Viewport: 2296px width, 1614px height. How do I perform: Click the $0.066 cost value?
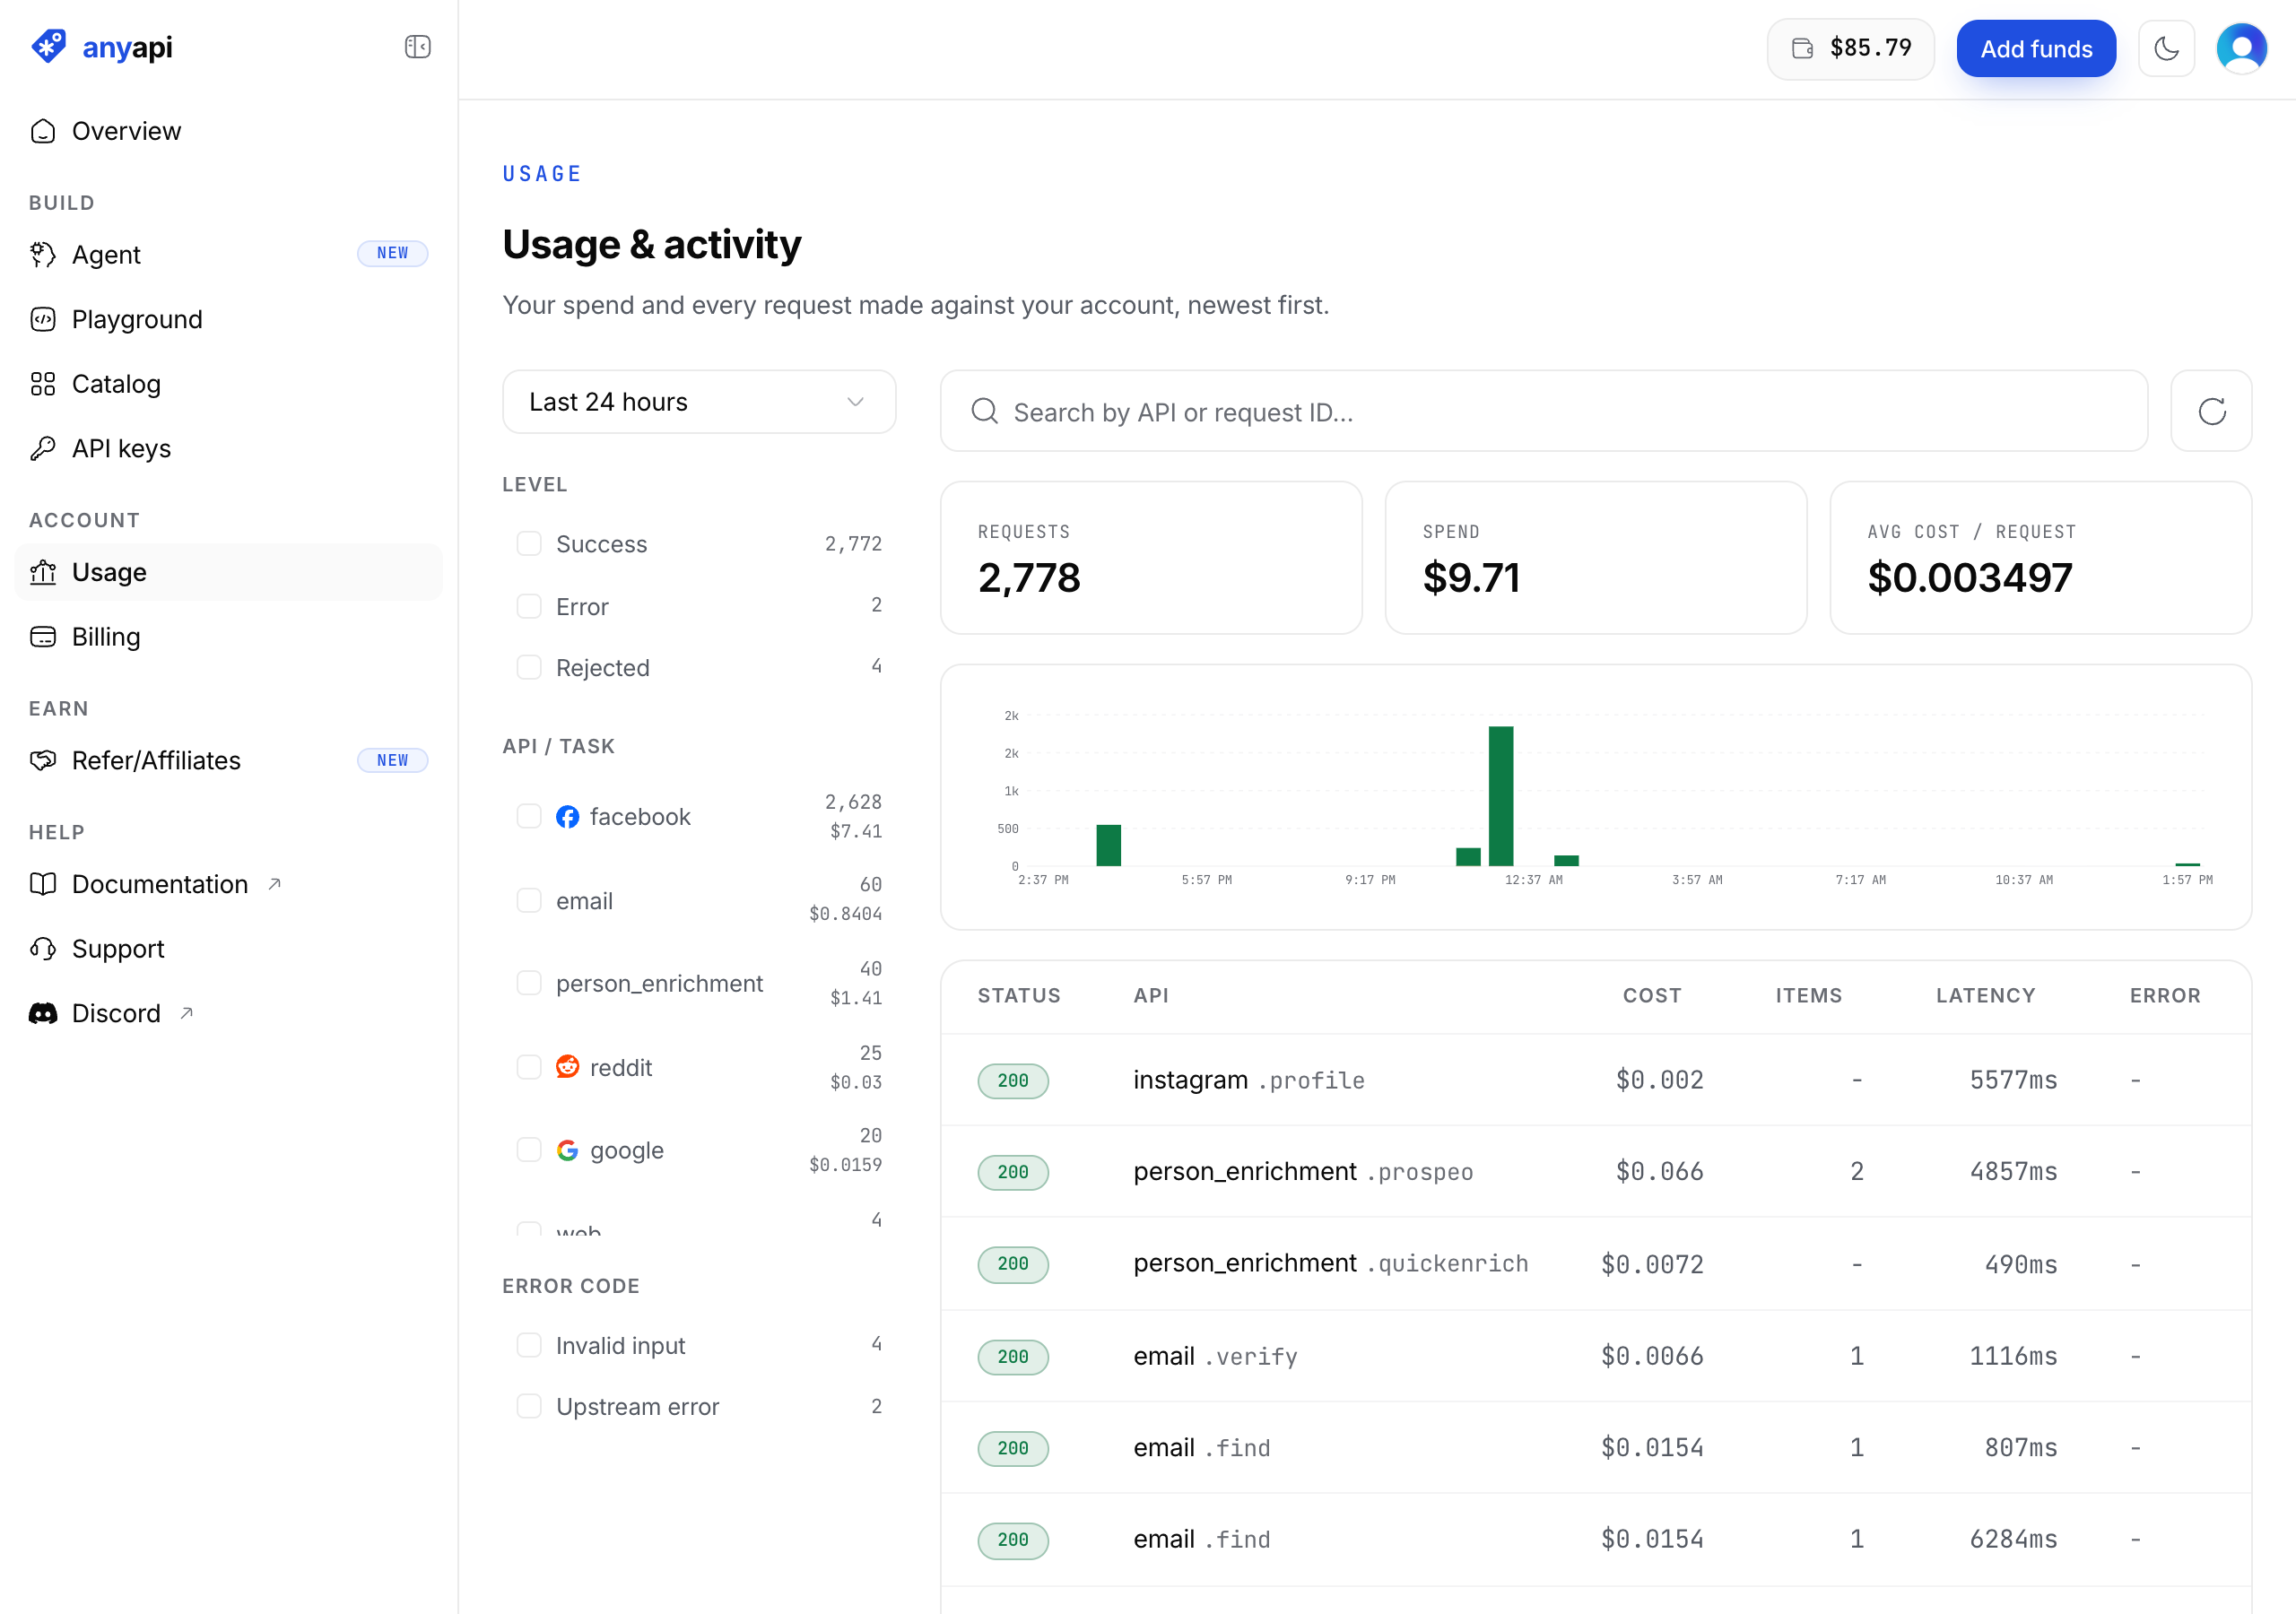(x=1660, y=1172)
